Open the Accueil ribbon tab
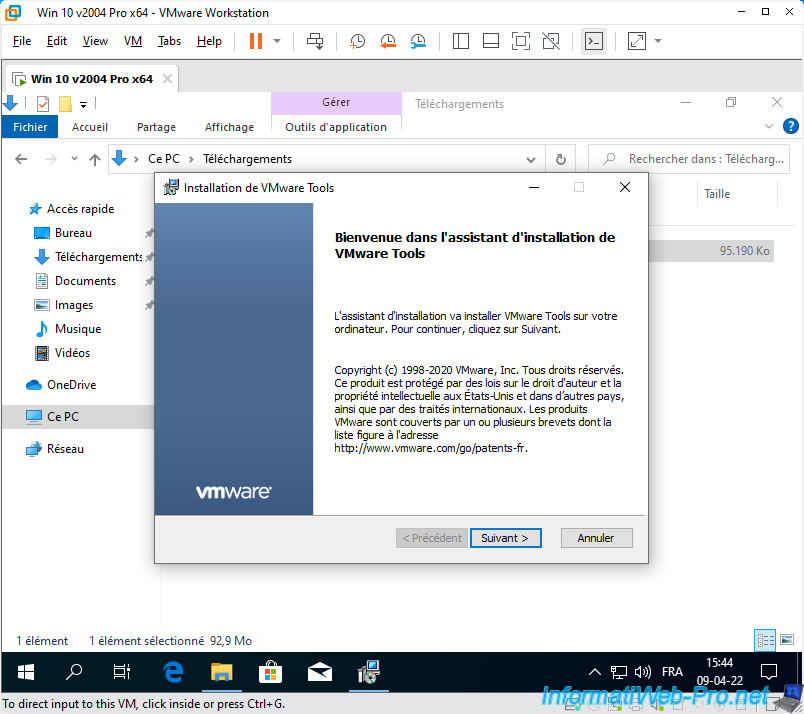This screenshot has width=804, height=714. click(x=90, y=127)
